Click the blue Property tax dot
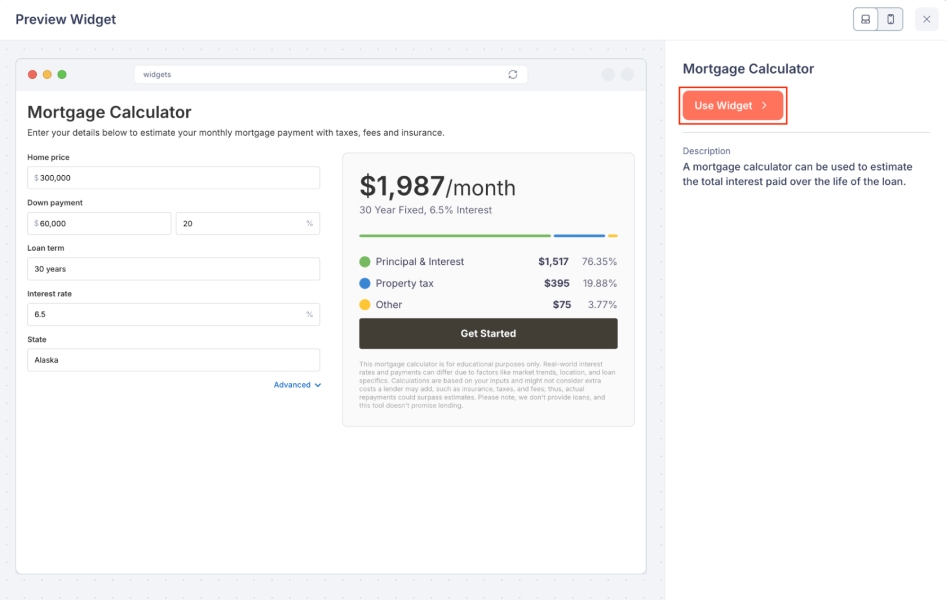This screenshot has height=600, width=946. pos(365,284)
